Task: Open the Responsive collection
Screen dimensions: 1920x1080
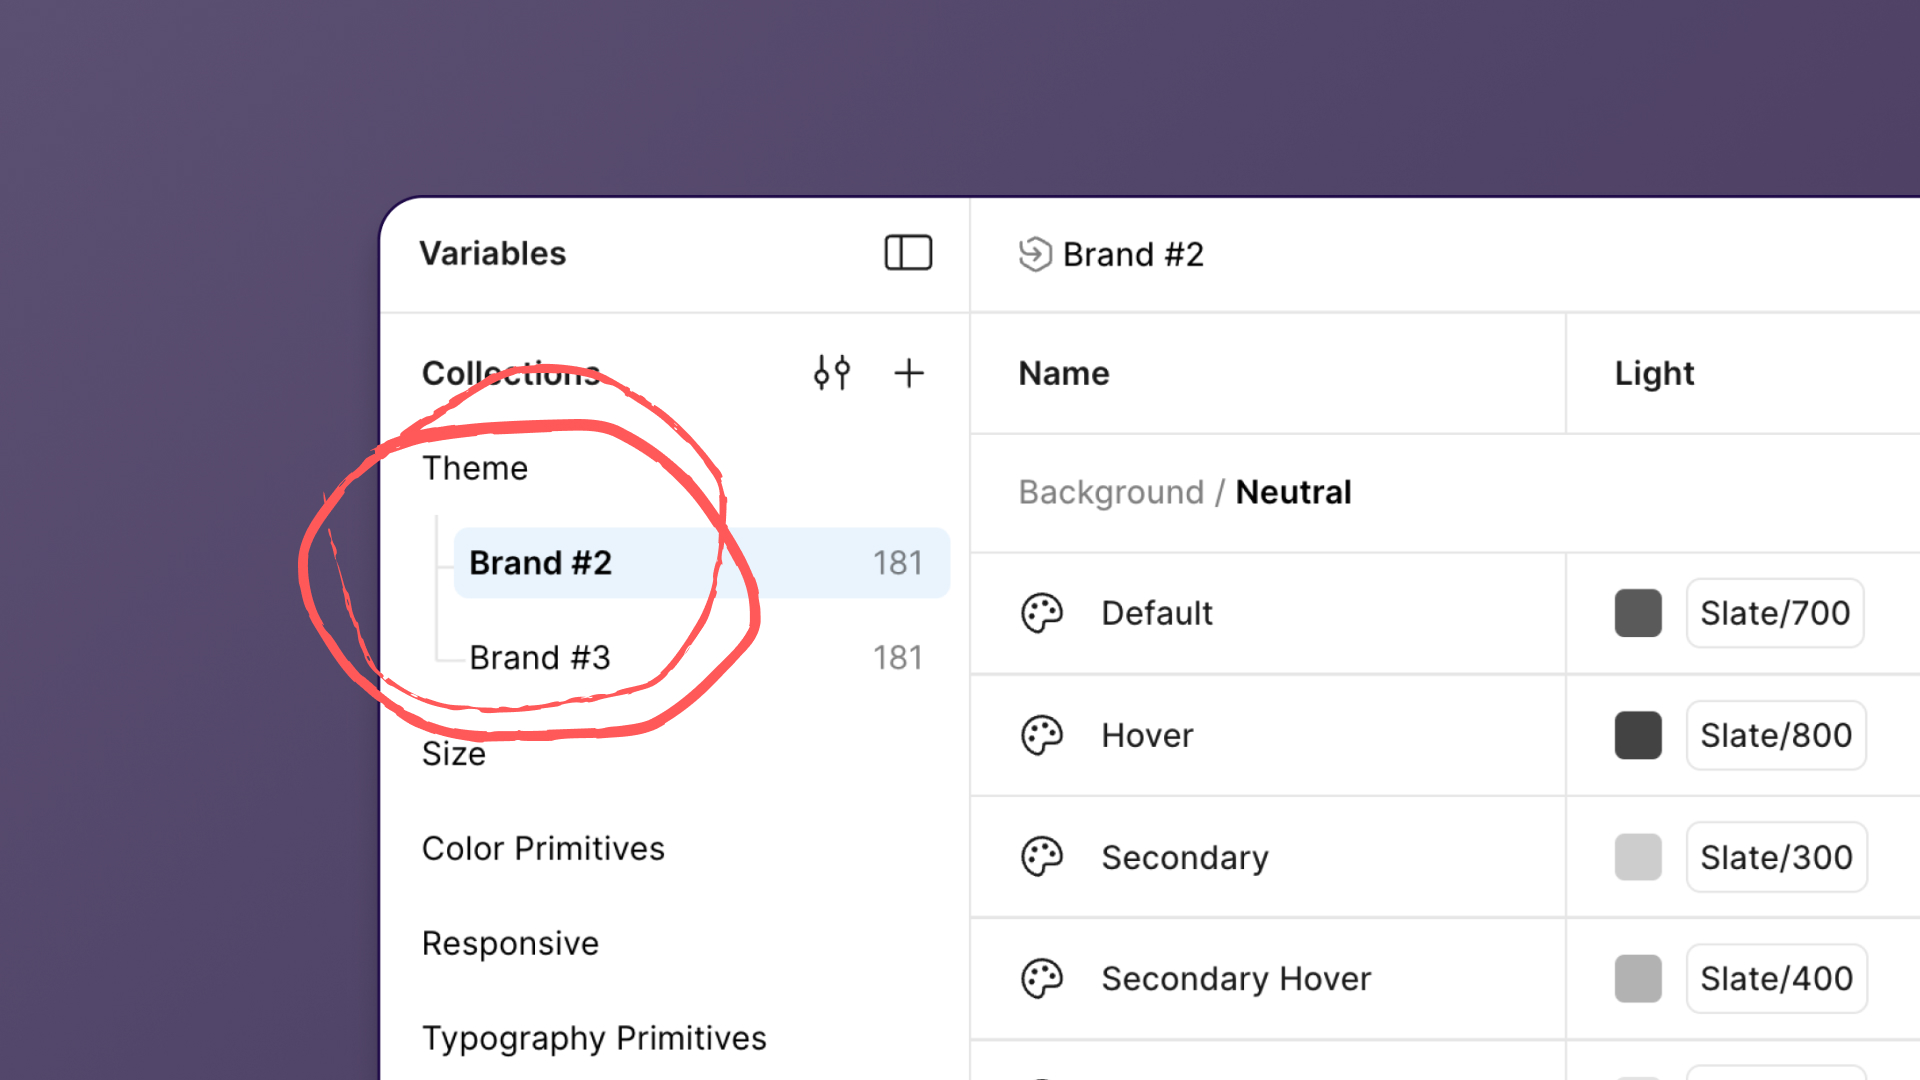Action: 510,943
